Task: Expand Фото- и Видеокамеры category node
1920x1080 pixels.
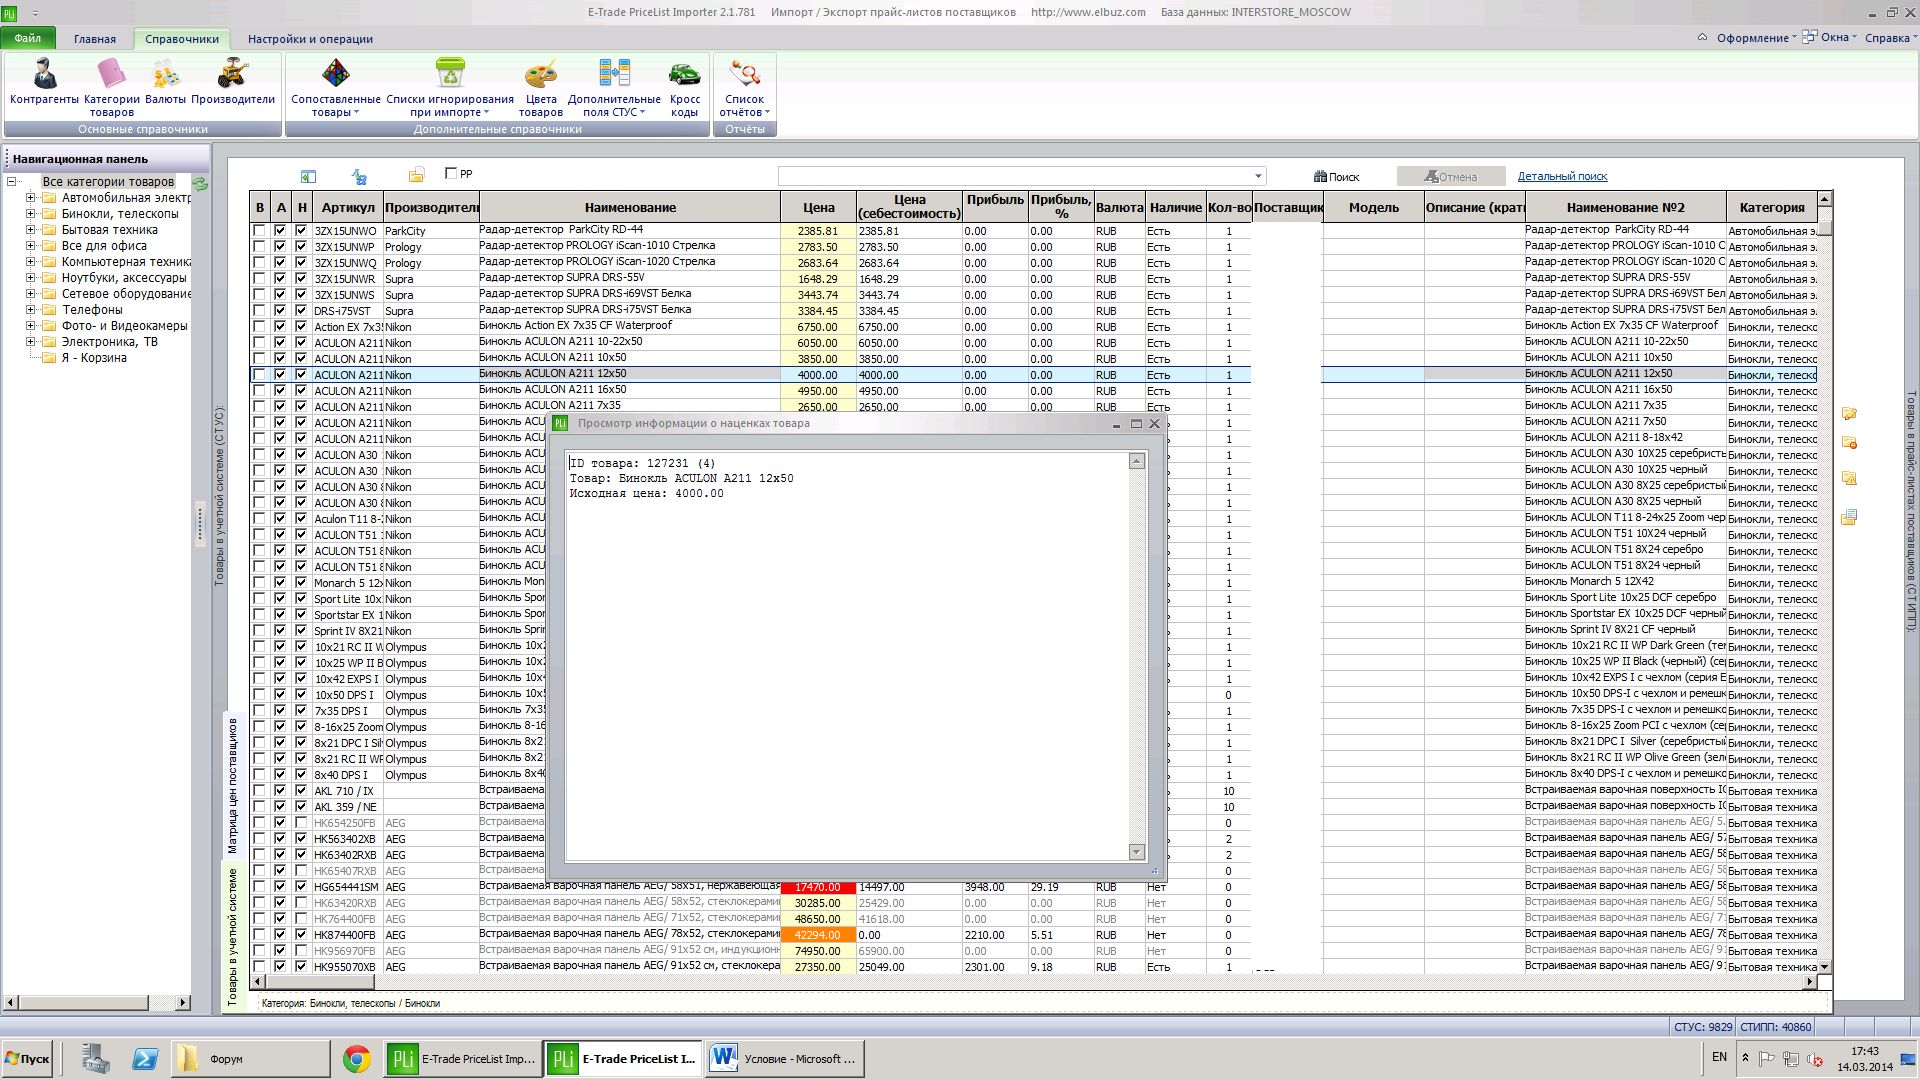Action: 30,326
